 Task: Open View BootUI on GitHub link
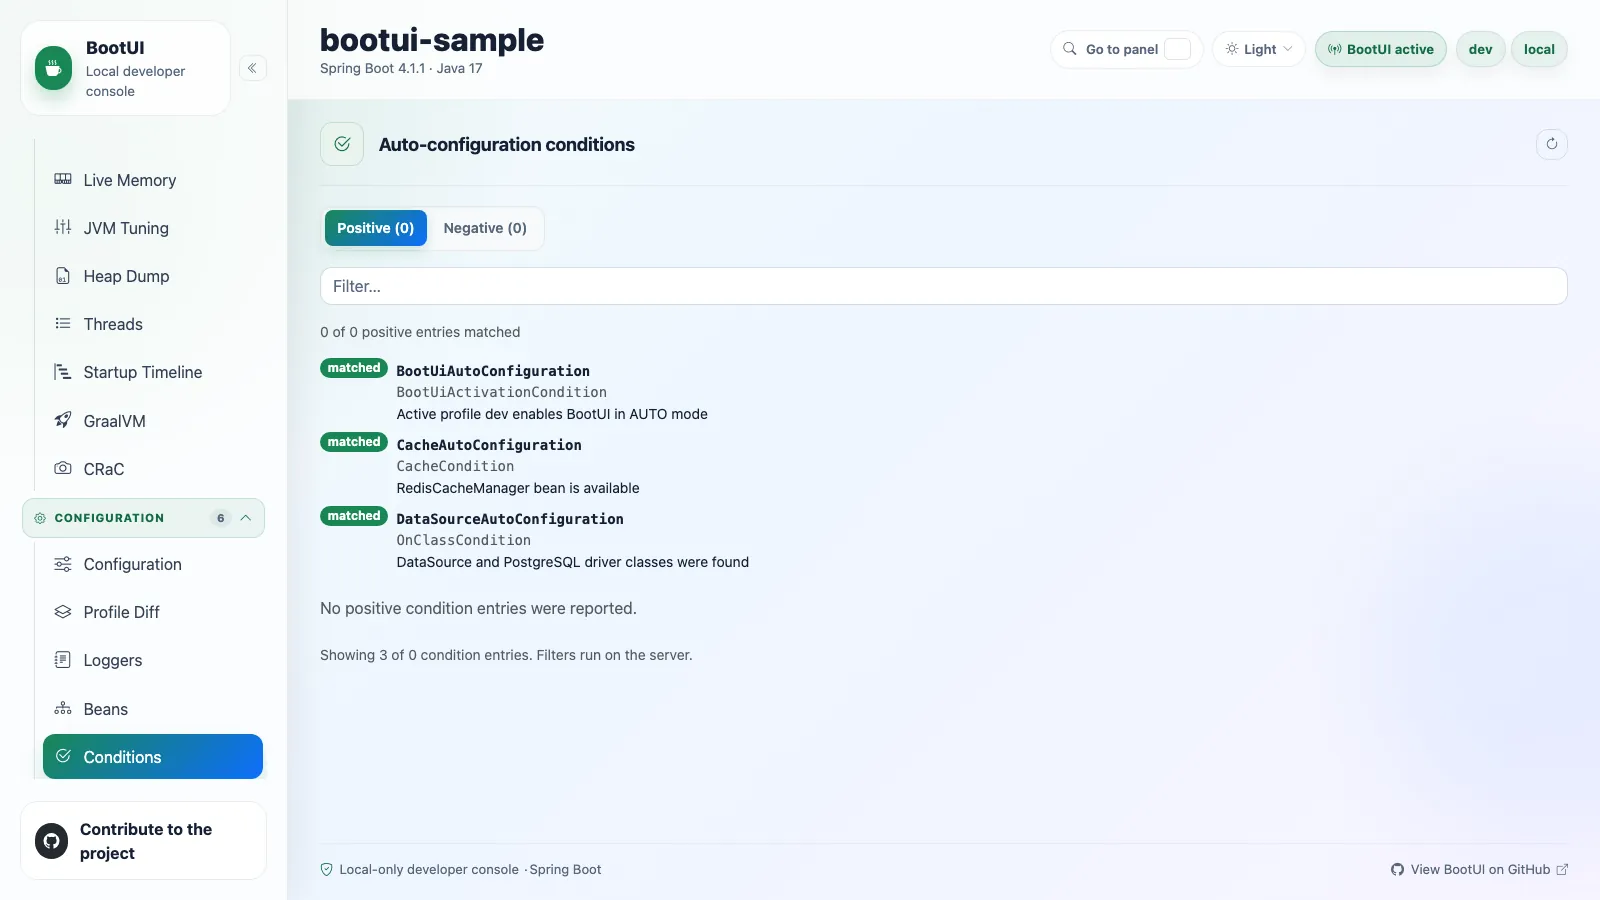click(x=1479, y=870)
